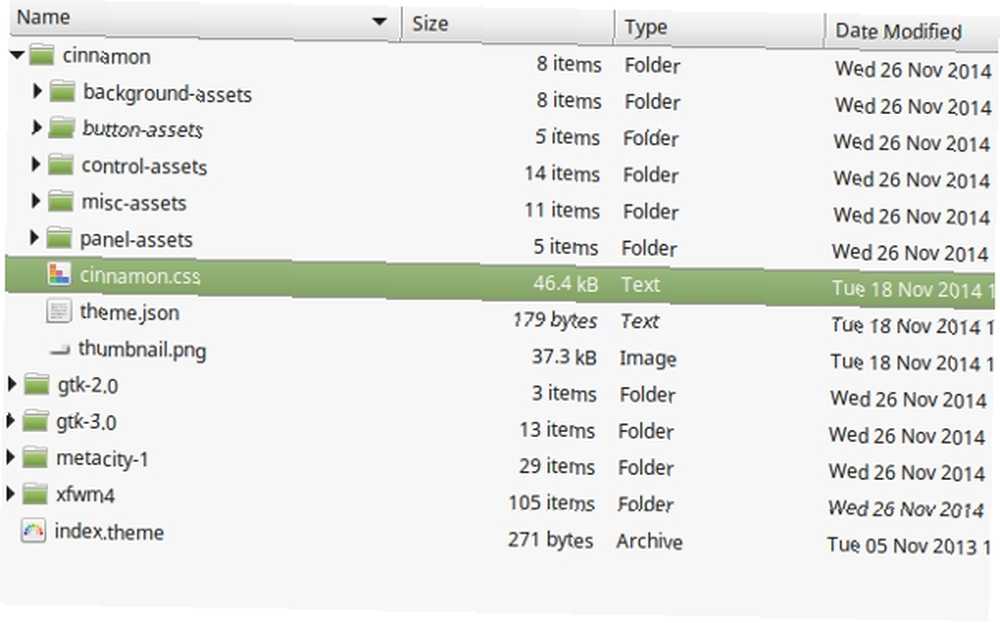Click the thumbnail.png image icon

[x=59, y=349]
